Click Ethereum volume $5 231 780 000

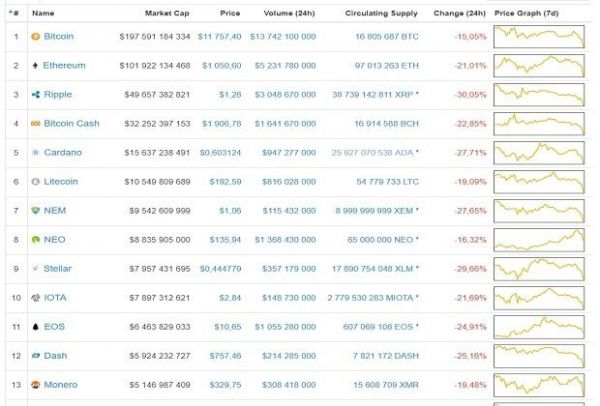285,65
